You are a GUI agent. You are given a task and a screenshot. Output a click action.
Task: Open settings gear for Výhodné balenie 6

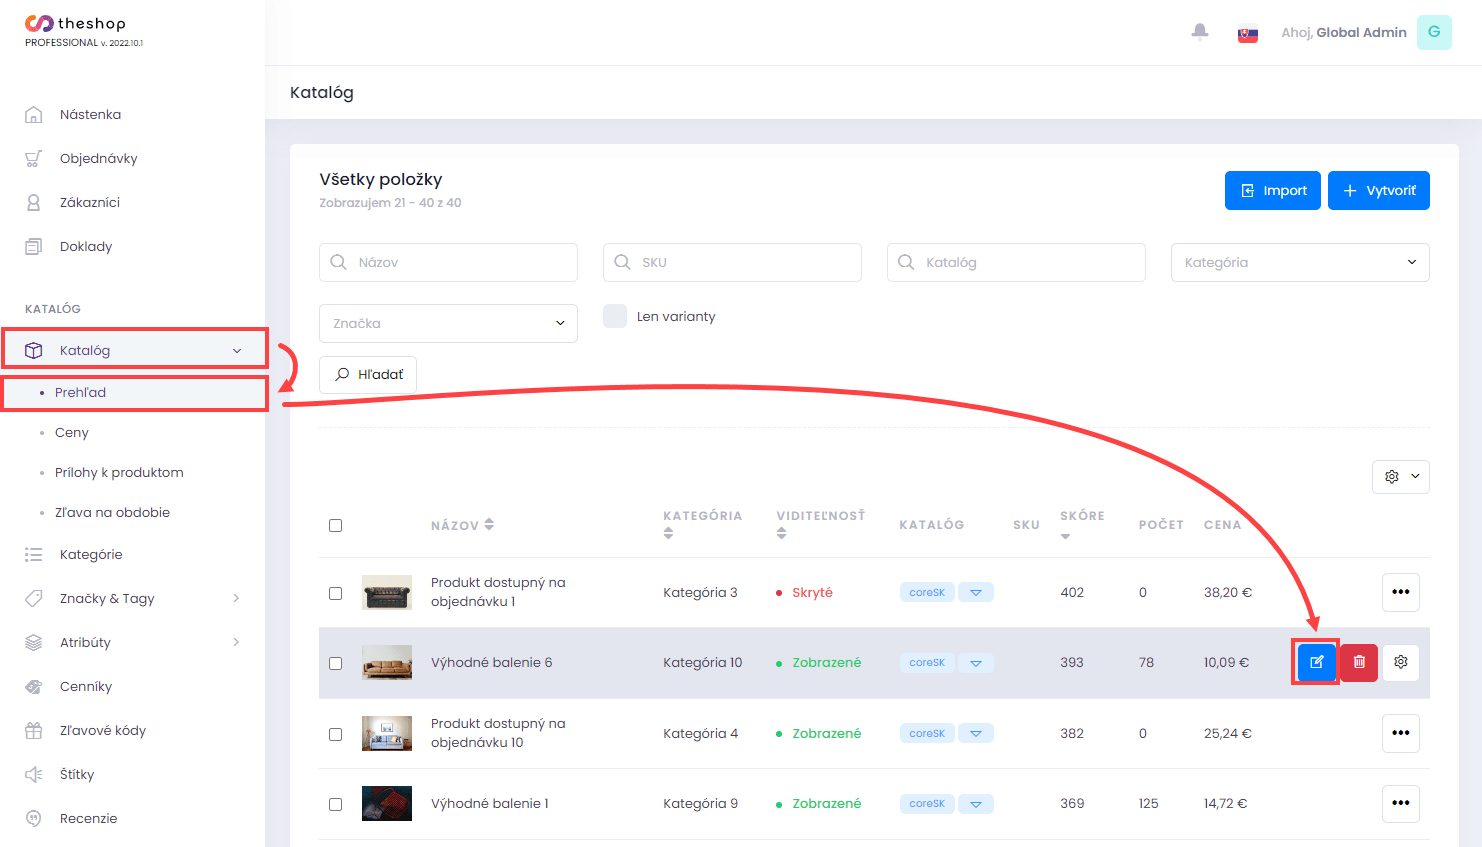1401,662
